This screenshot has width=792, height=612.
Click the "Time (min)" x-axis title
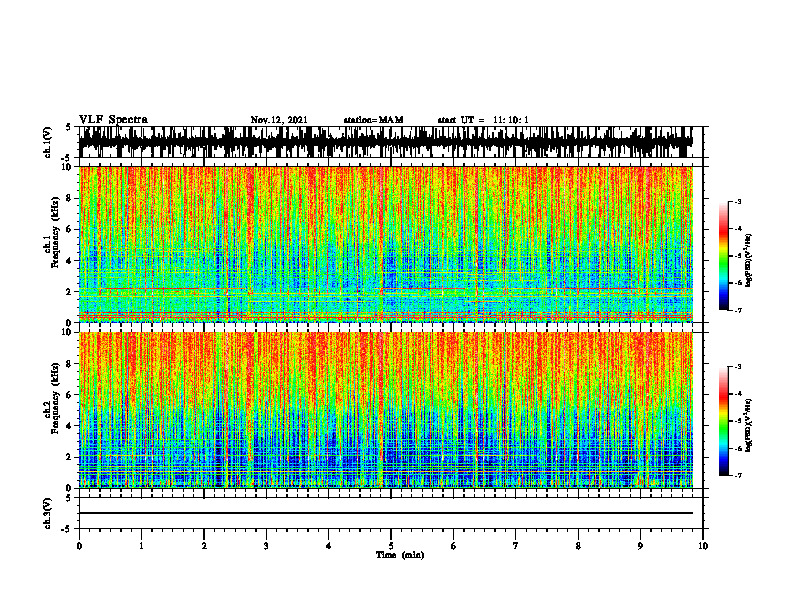[400, 555]
